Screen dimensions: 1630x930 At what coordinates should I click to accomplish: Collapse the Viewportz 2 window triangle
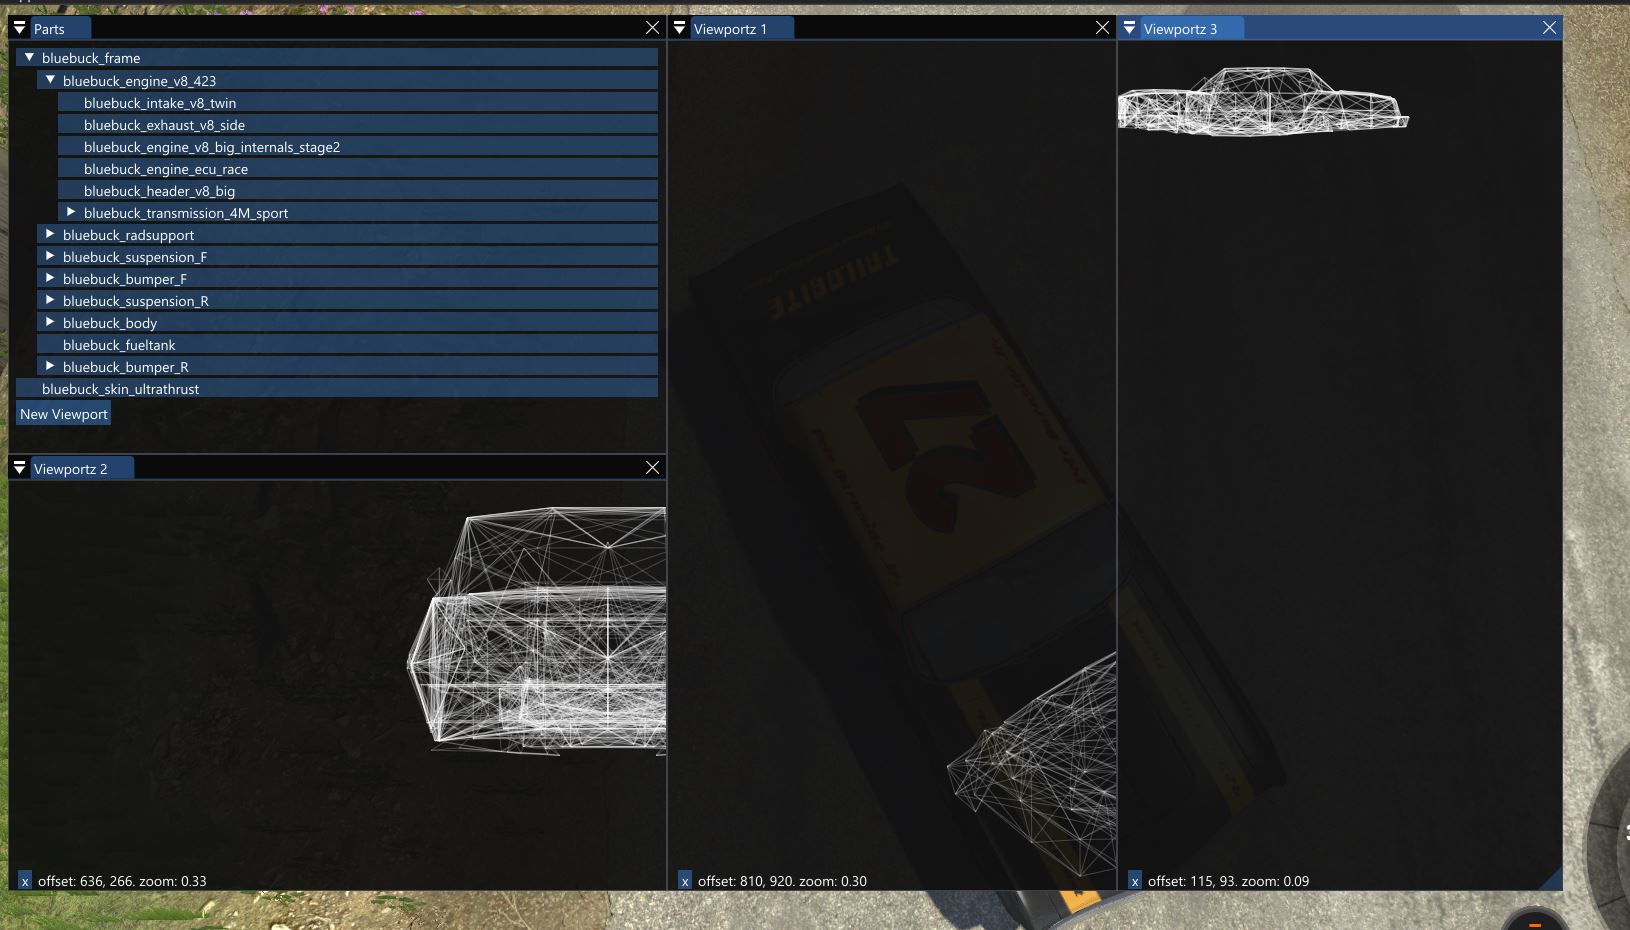[19, 468]
